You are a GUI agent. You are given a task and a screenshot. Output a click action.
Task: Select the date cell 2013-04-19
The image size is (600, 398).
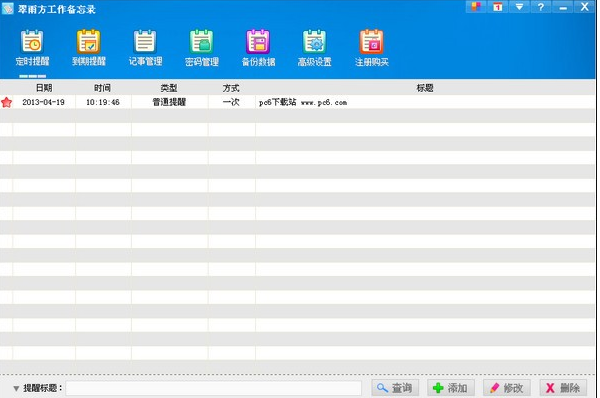(x=44, y=102)
